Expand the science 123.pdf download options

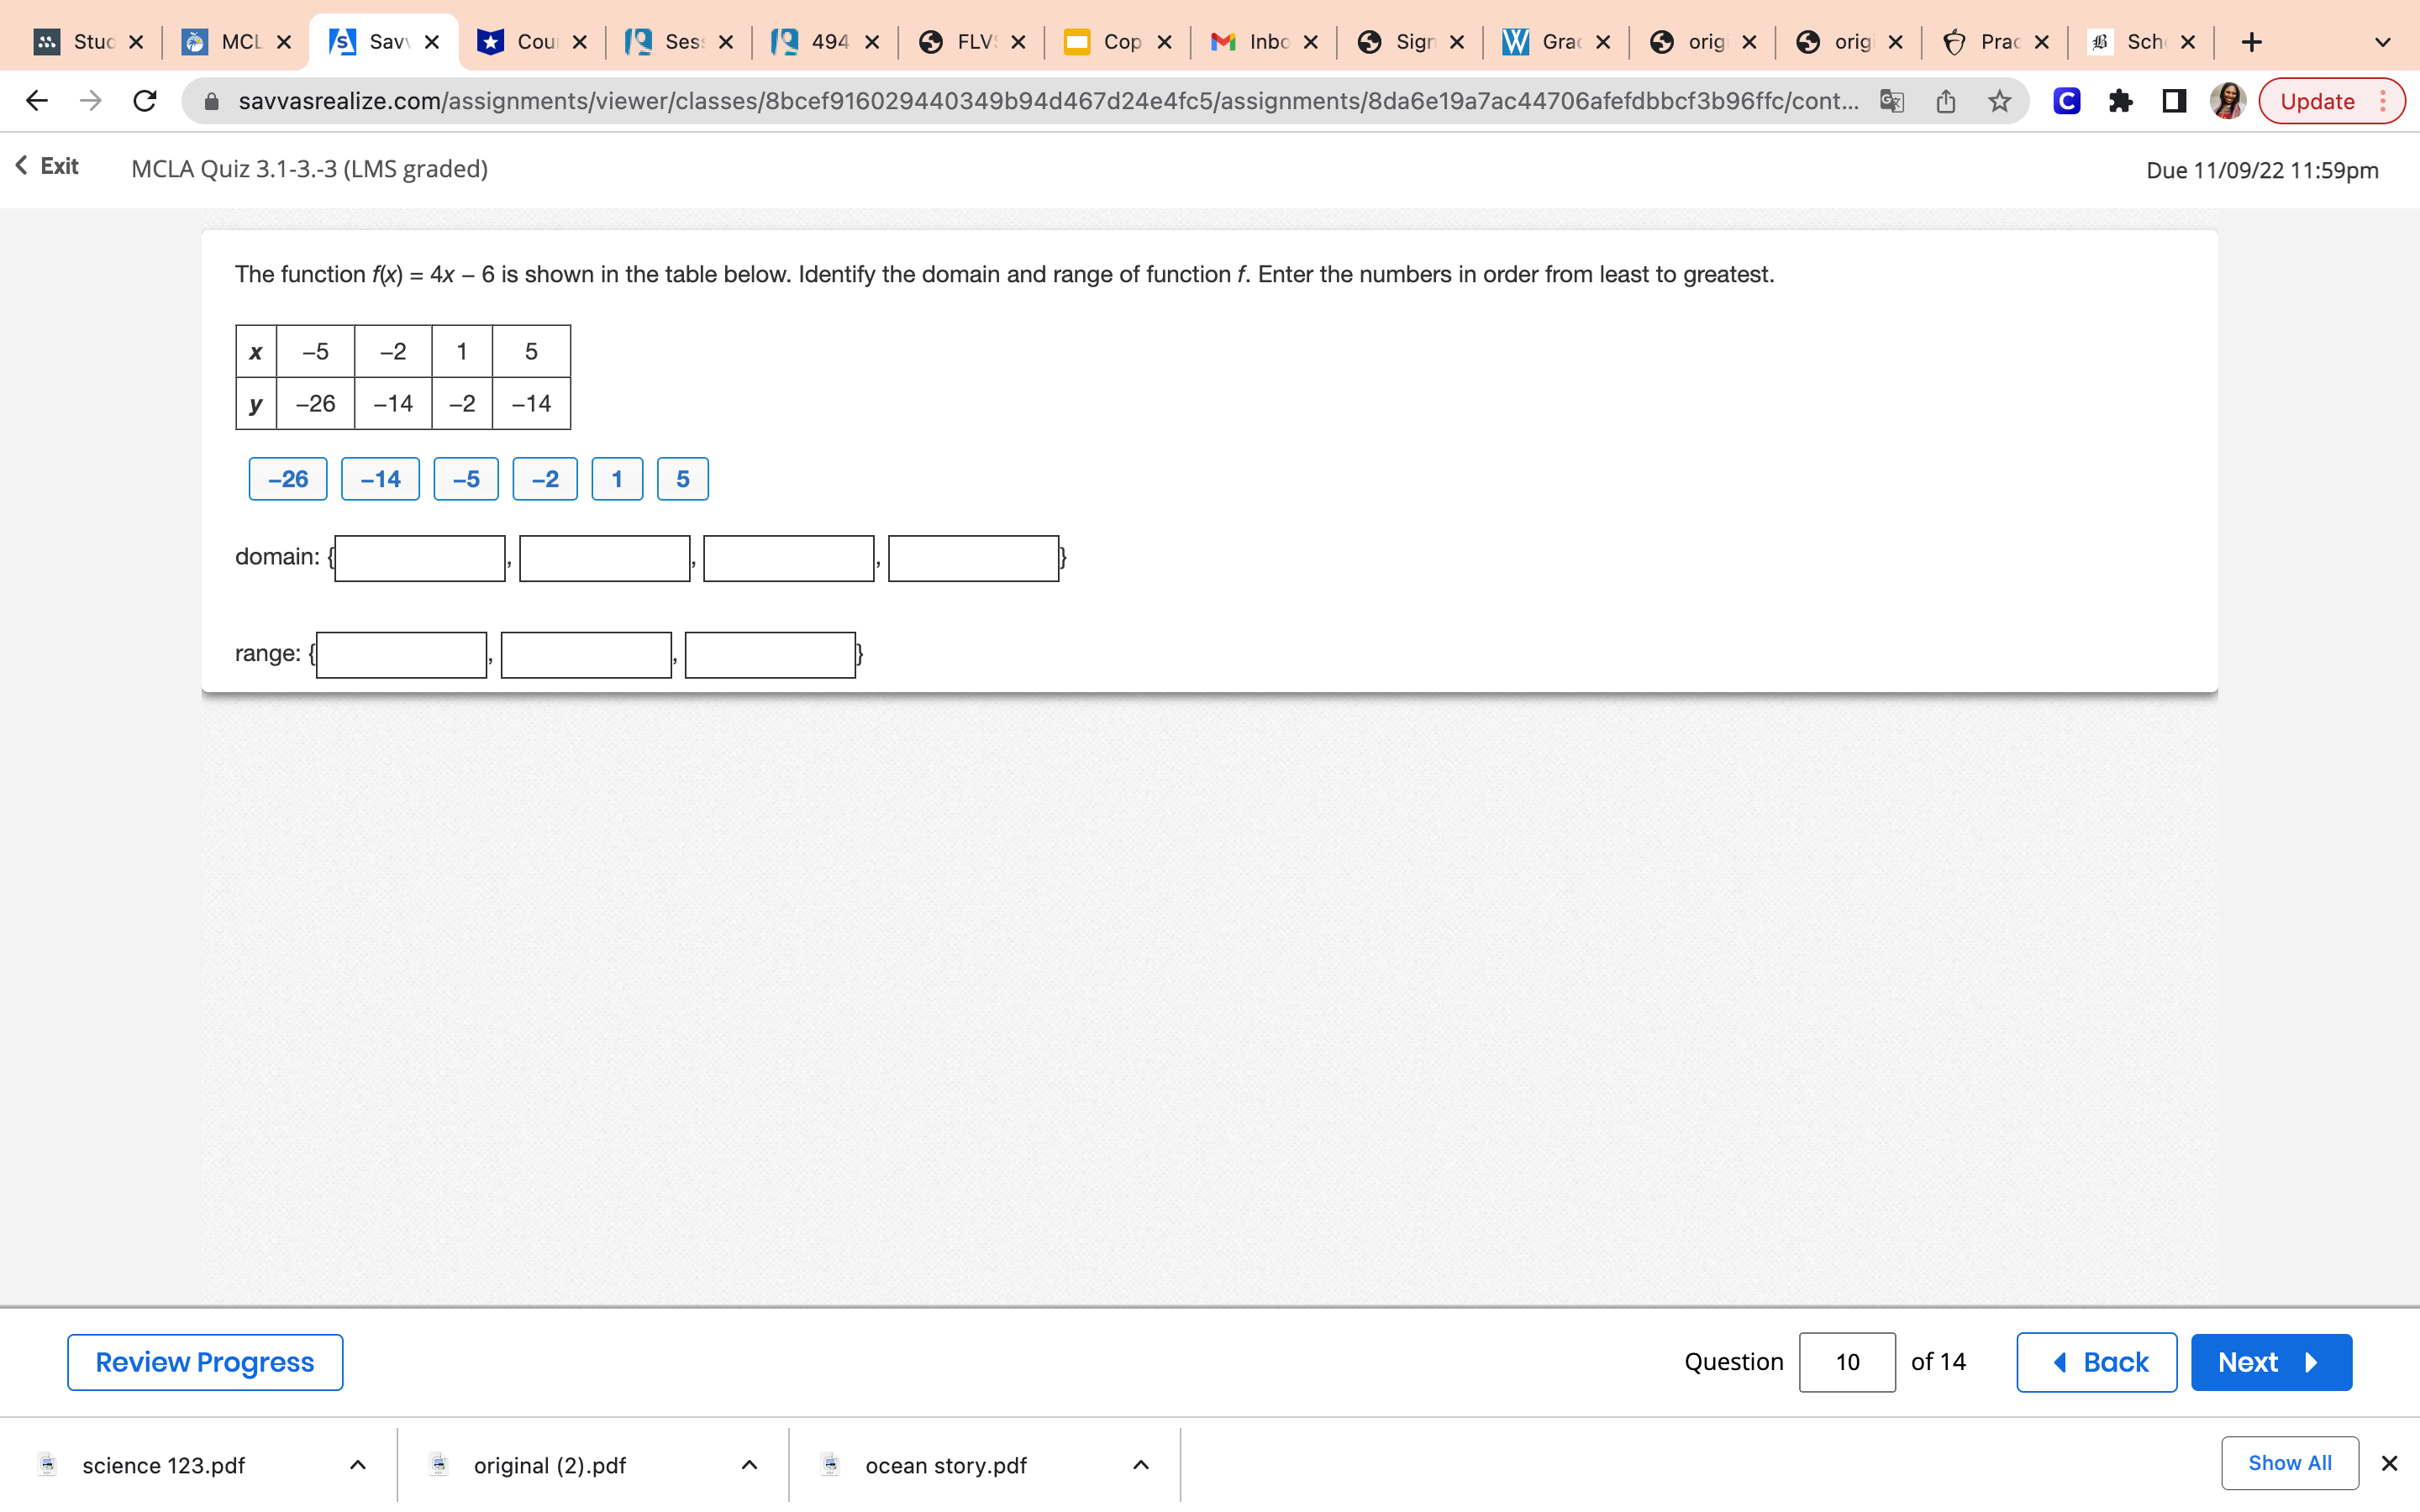[x=358, y=1465]
